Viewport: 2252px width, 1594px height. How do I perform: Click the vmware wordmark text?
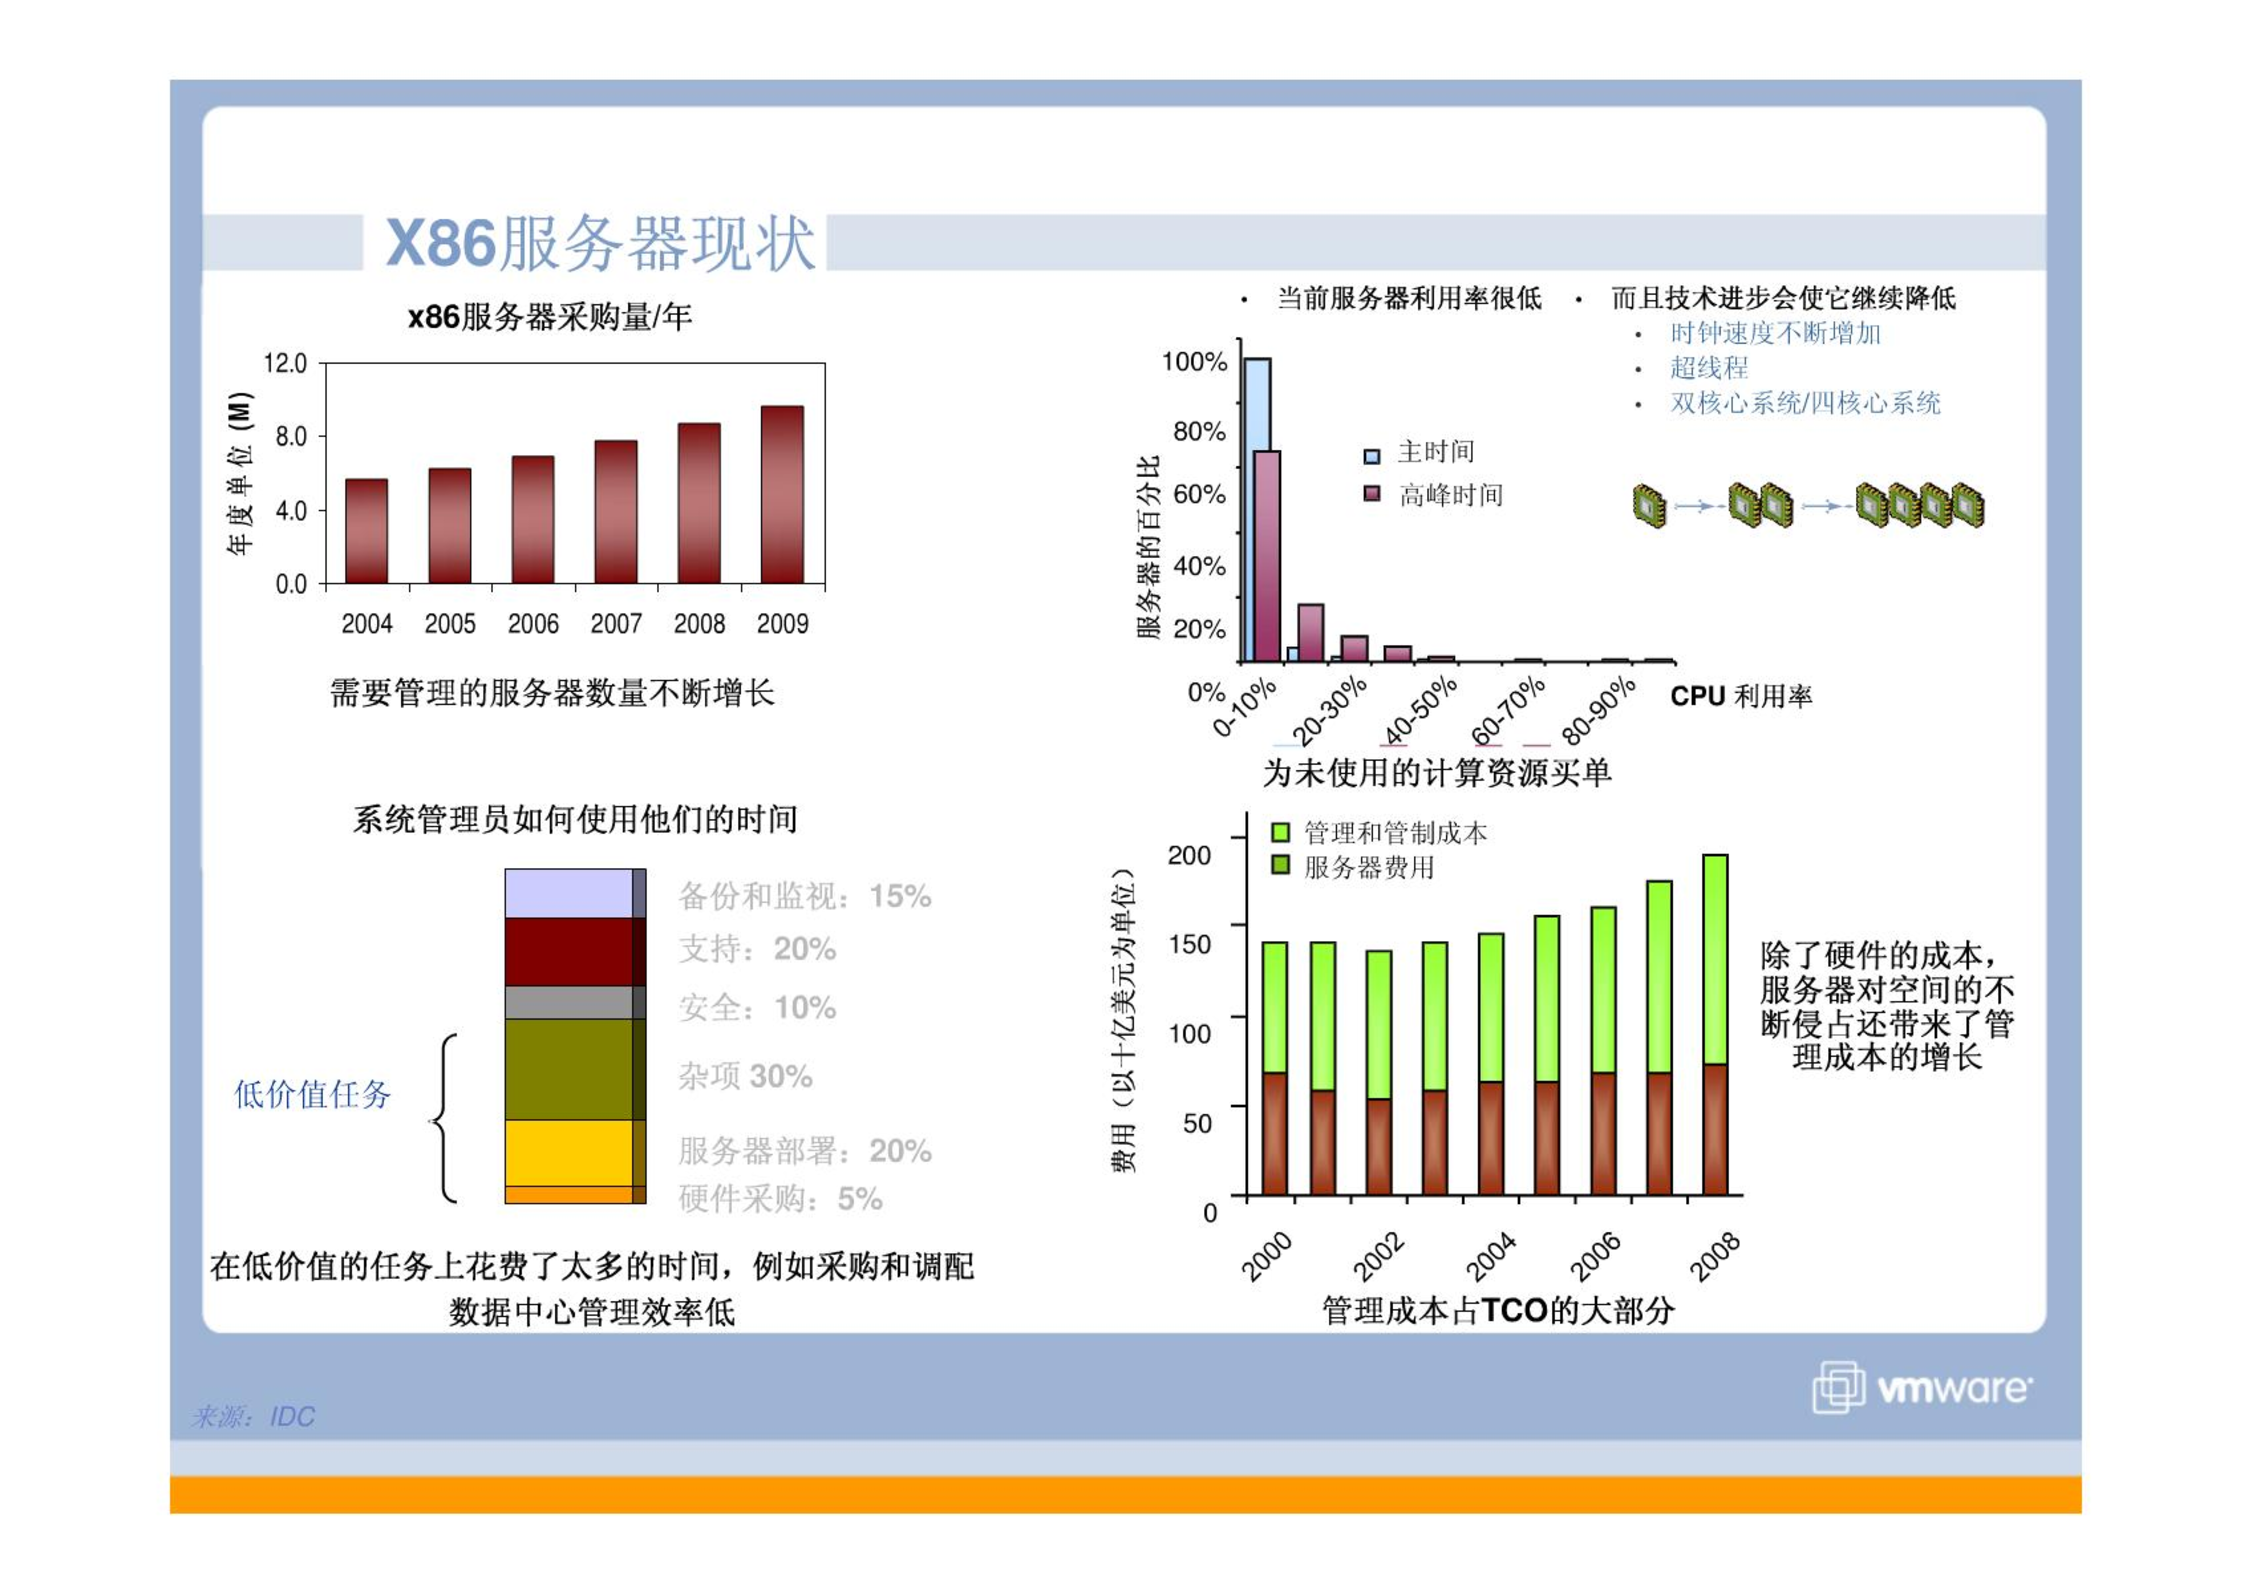[x=1954, y=1388]
